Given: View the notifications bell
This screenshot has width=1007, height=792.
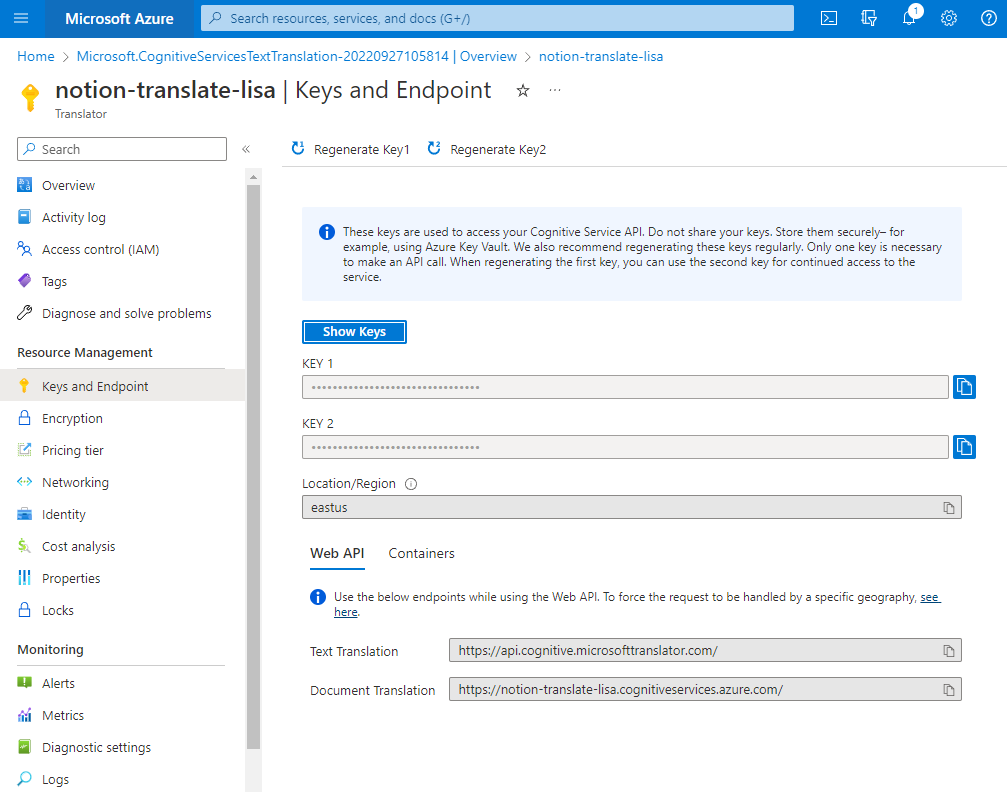Looking at the screenshot, I should click(x=909, y=18).
